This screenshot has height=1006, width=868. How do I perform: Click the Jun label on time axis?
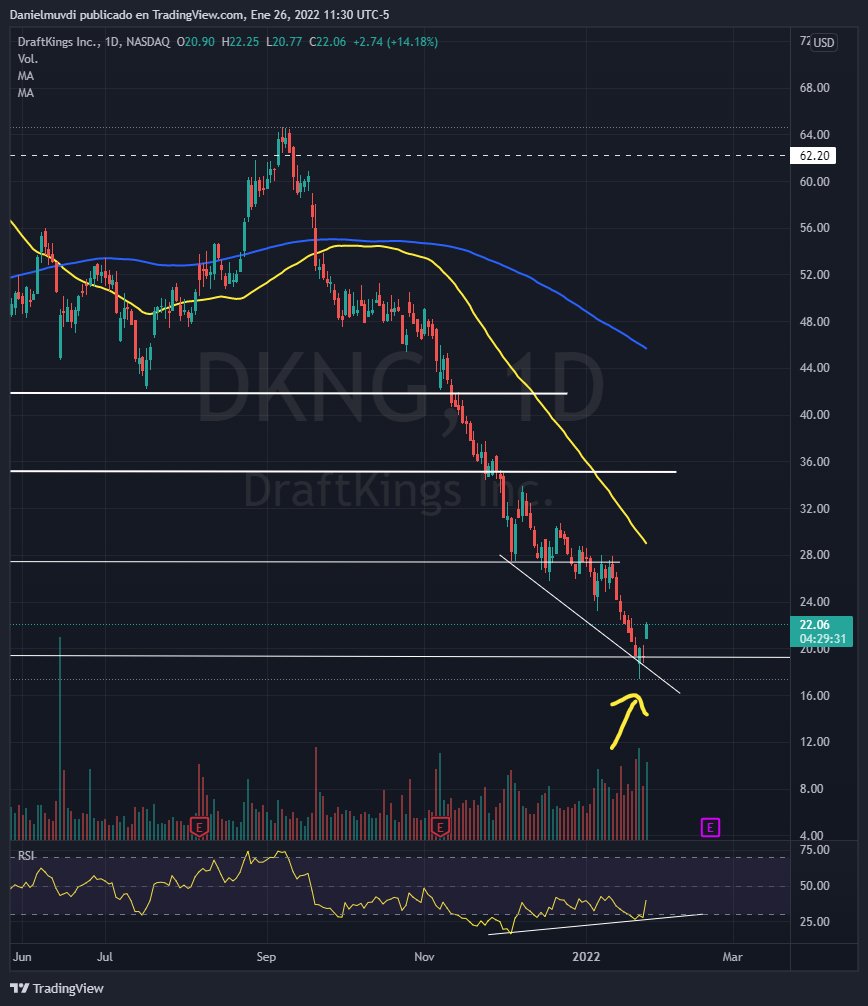tap(22, 957)
